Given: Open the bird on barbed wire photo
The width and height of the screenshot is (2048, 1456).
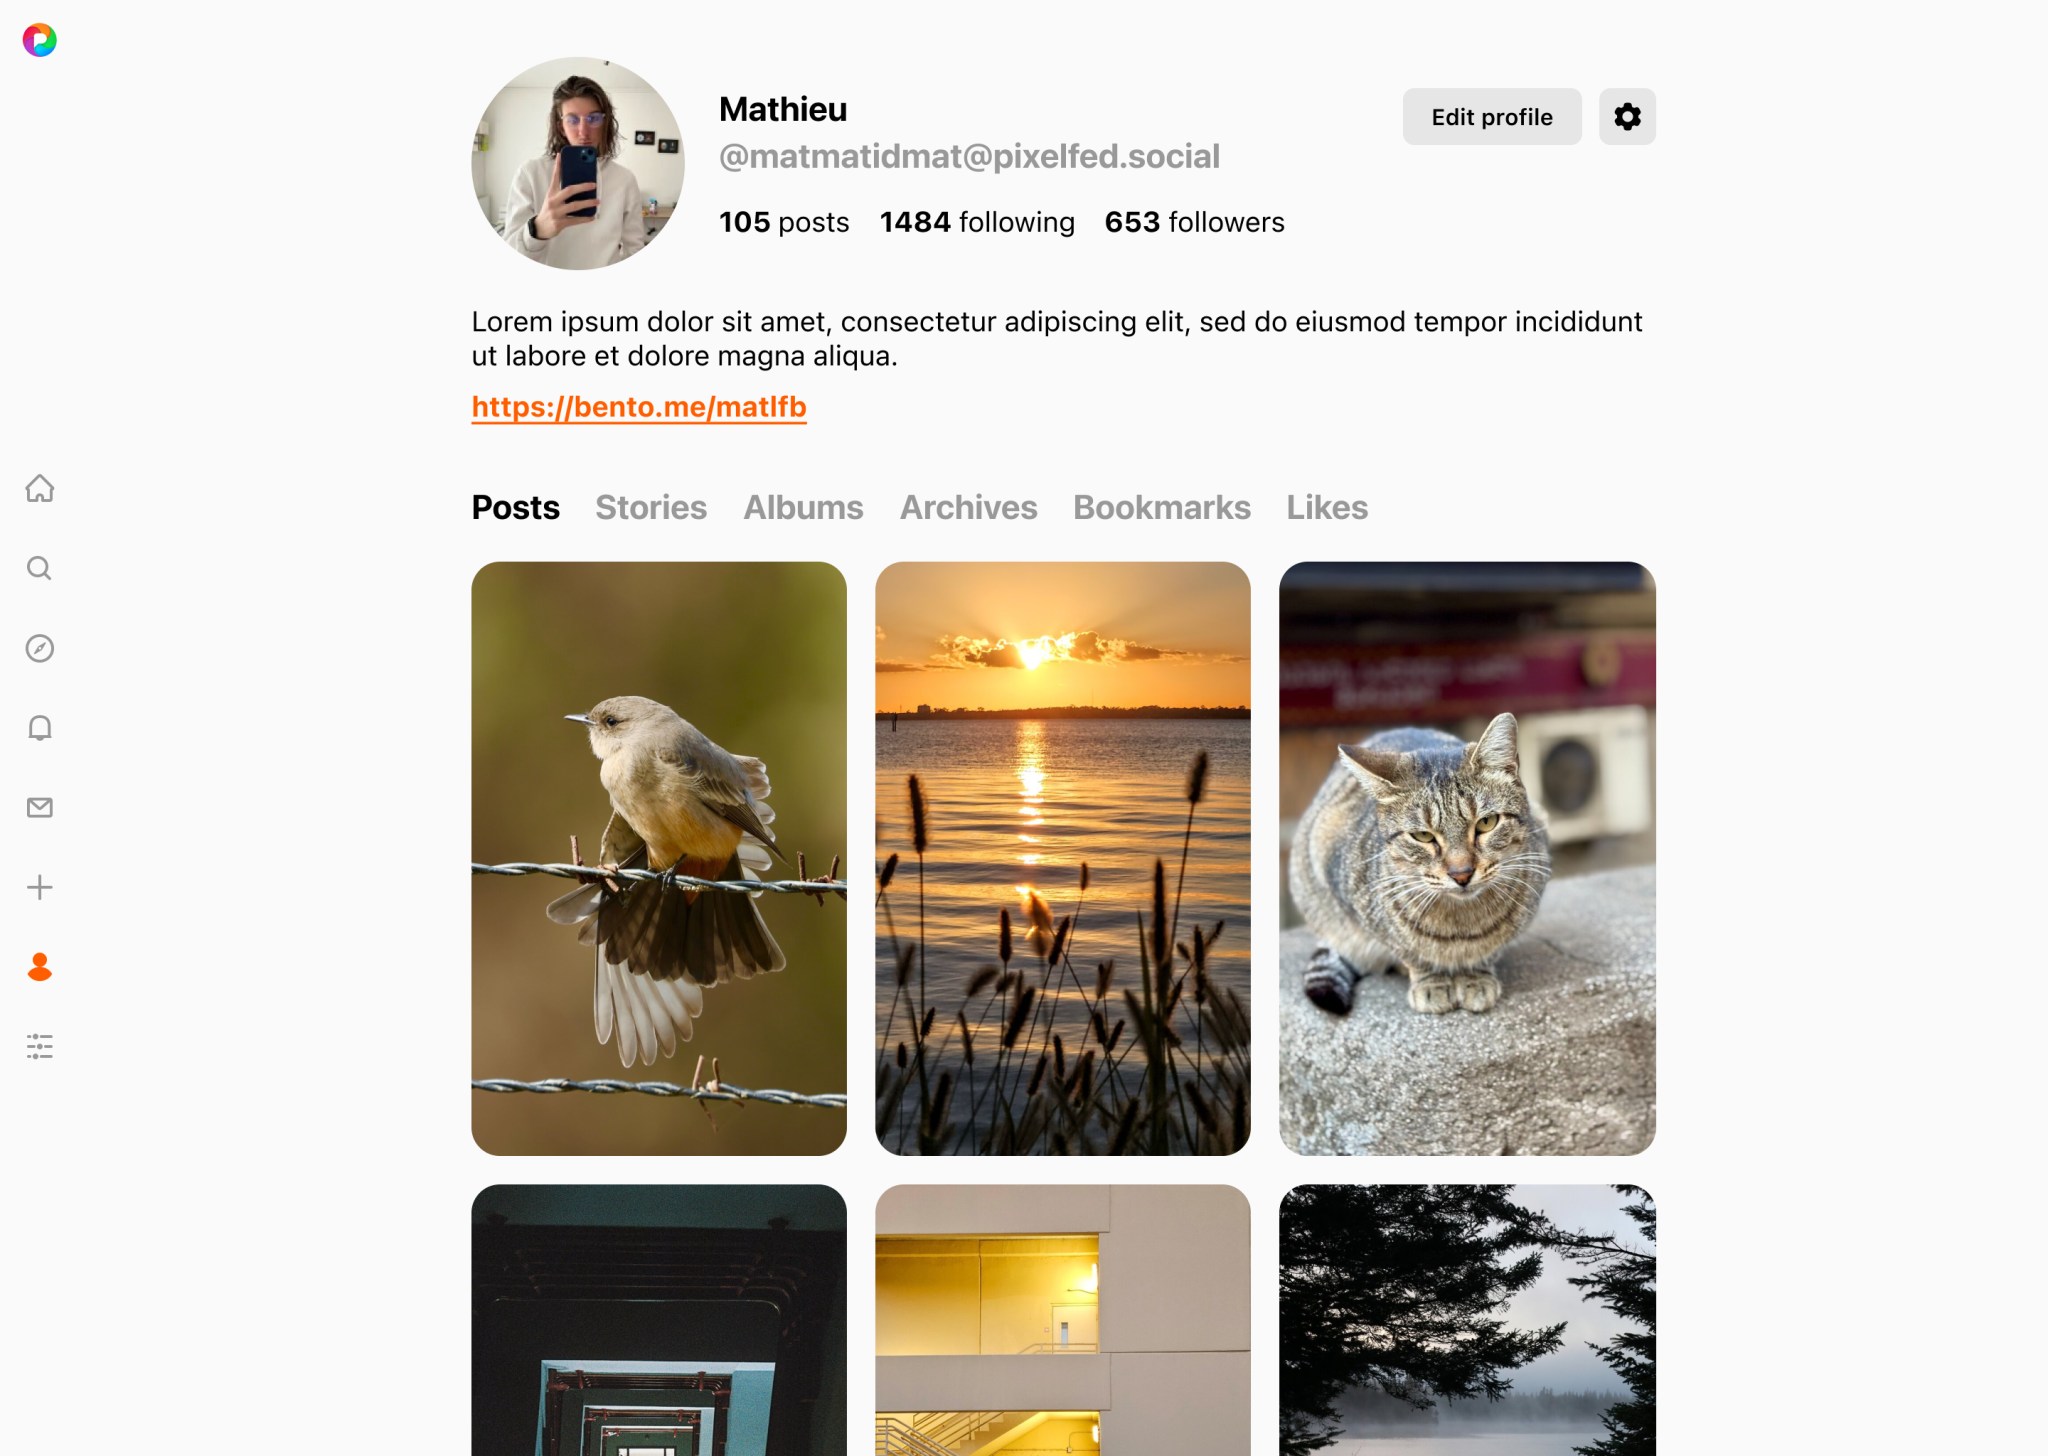Looking at the screenshot, I should click(659, 859).
